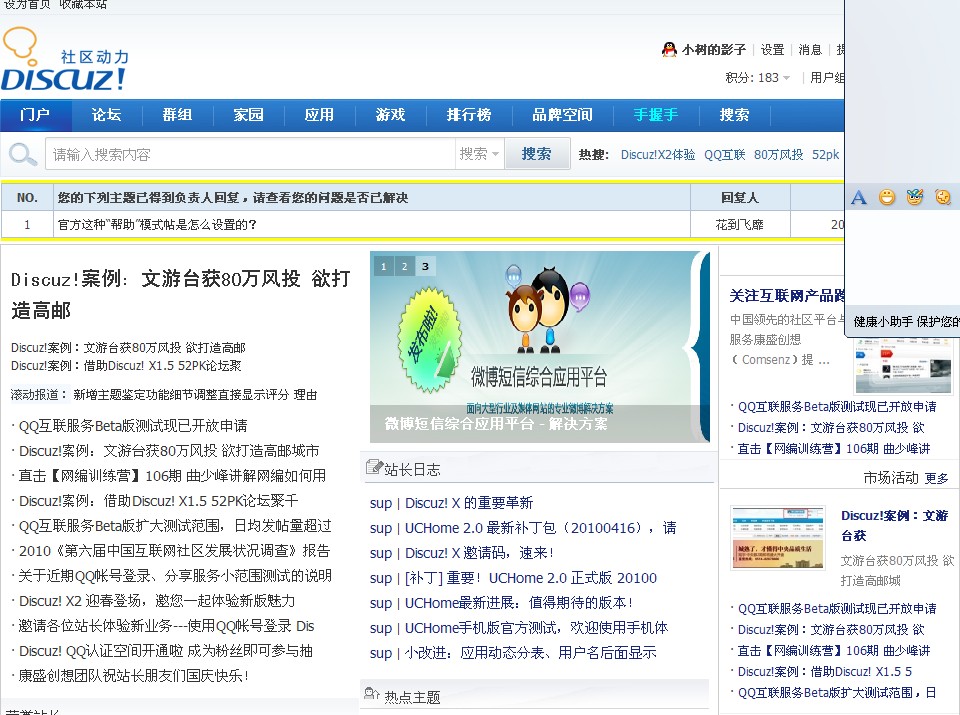Open thumbnail beside Discuz!案例:文游台获 headline

[x=778, y=537]
